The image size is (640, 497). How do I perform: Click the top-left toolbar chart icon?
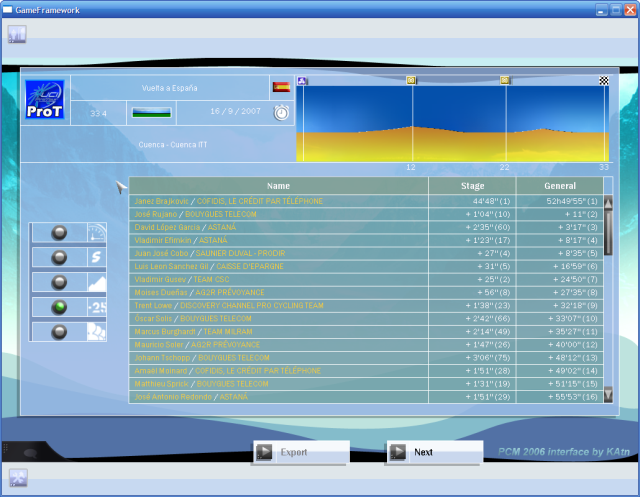pyautogui.click(x=17, y=34)
